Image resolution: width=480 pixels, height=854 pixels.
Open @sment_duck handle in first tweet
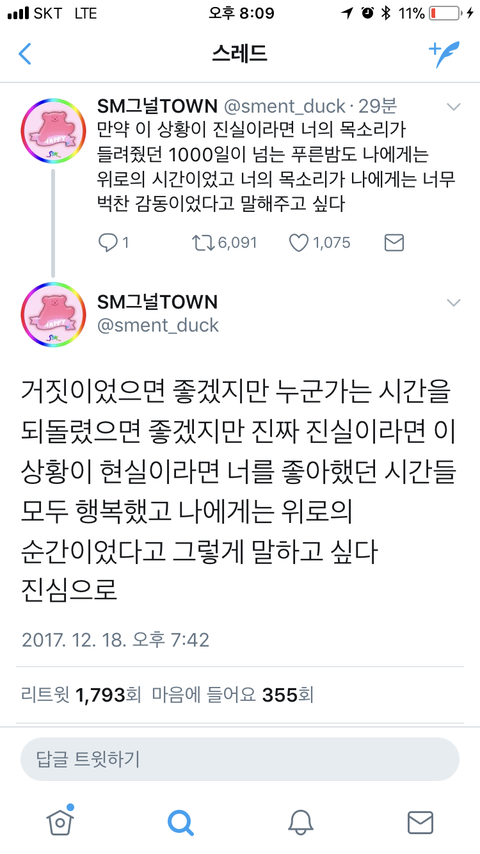click(x=285, y=106)
